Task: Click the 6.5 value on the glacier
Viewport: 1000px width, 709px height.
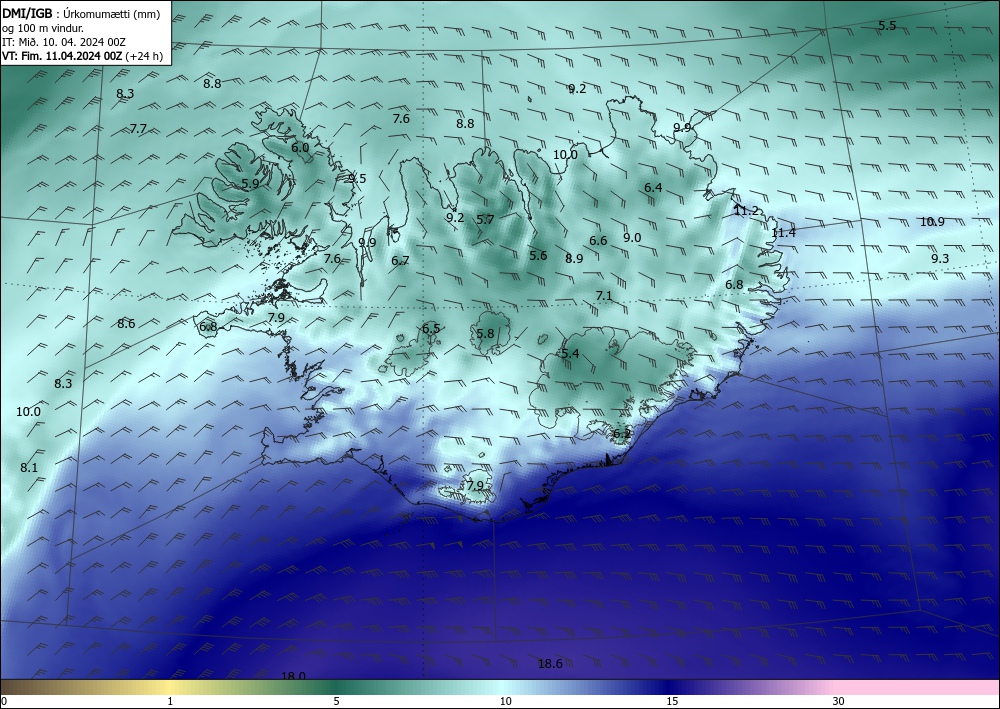Action: pyautogui.click(x=431, y=328)
